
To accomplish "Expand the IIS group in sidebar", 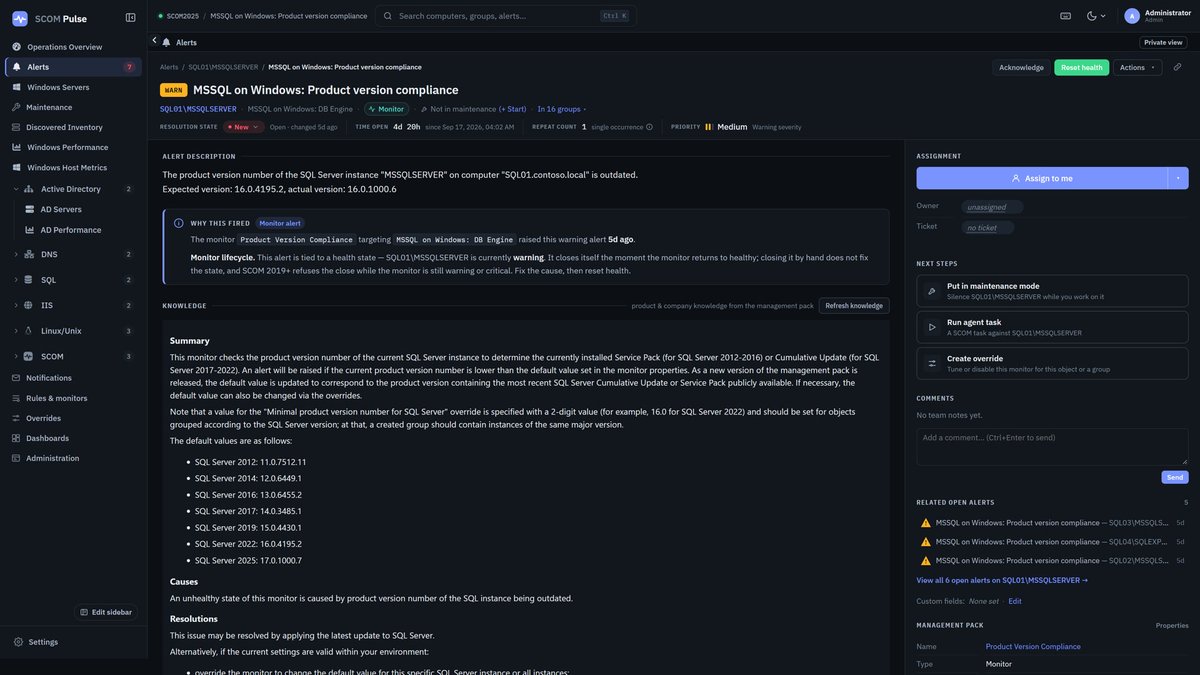I will click(16, 305).
